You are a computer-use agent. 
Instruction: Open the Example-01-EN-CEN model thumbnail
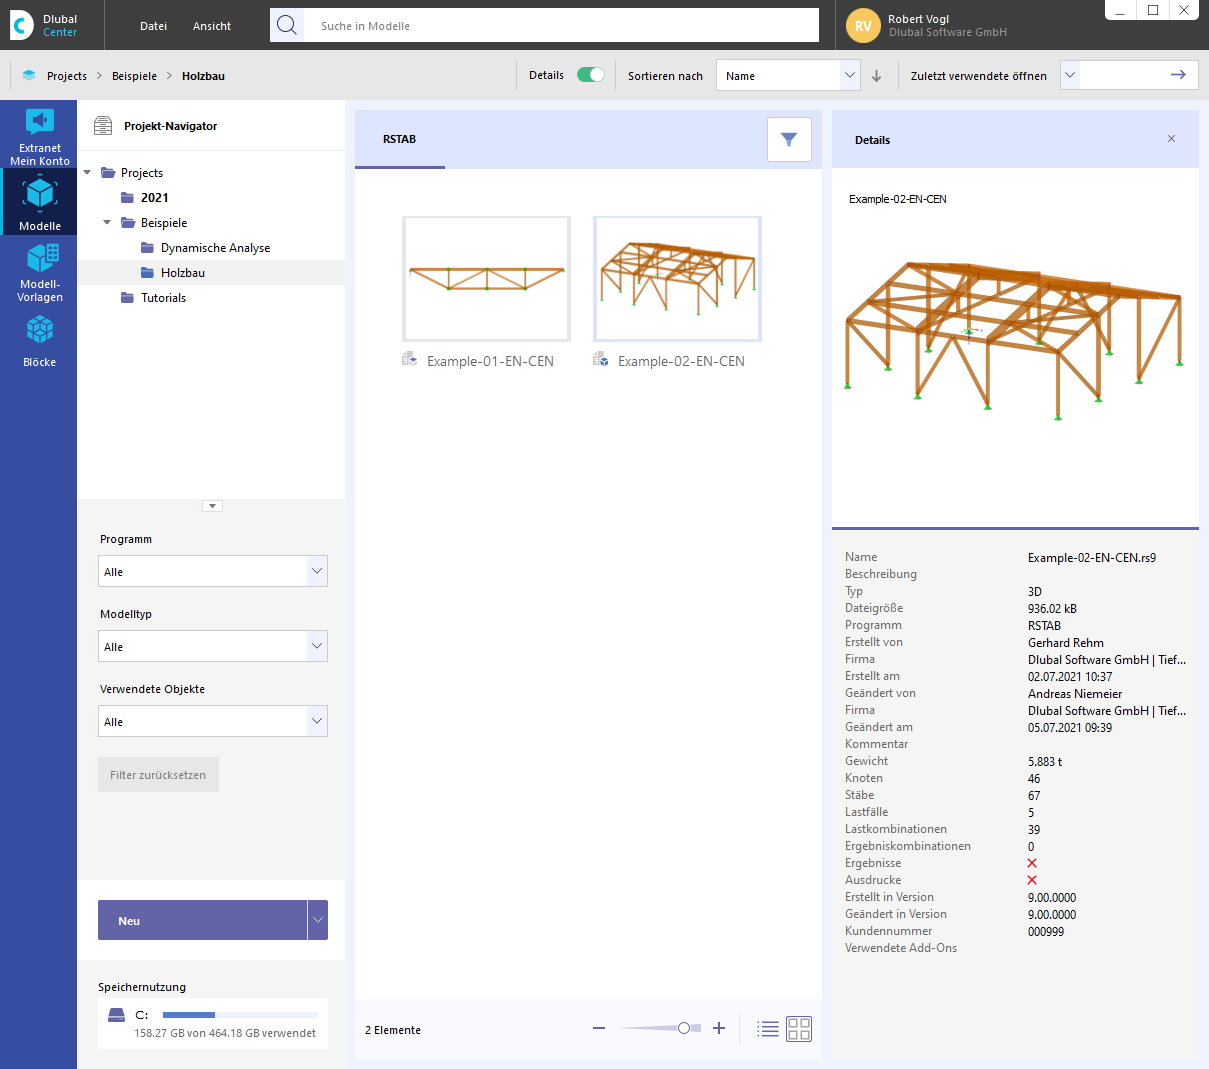click(486, 278)
